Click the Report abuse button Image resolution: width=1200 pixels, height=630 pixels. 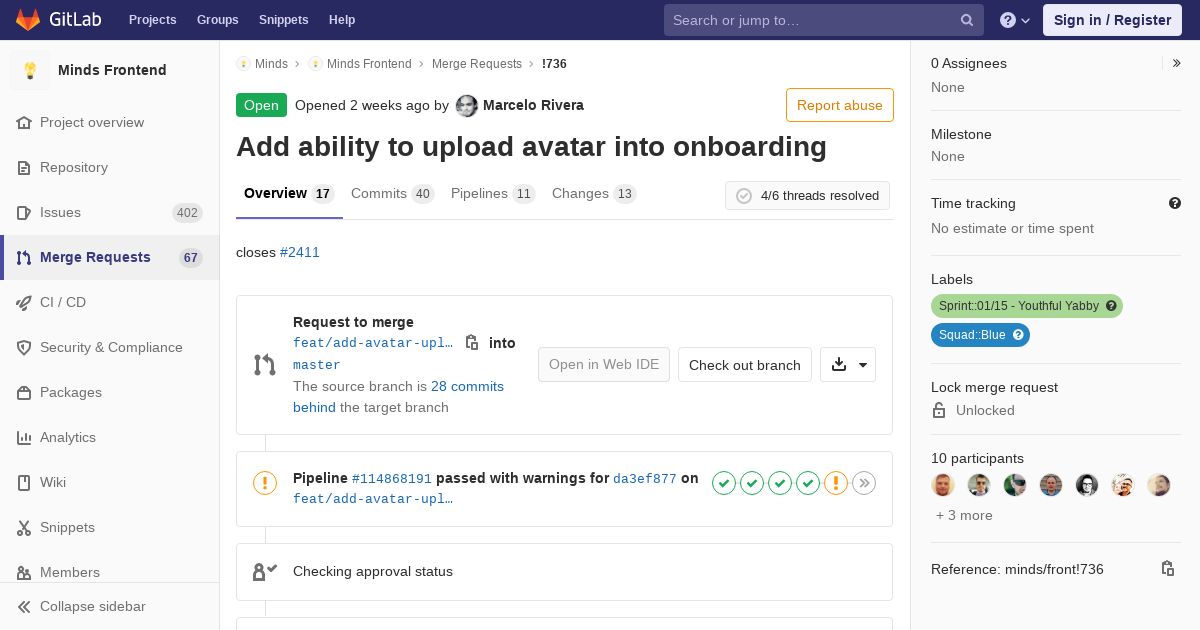840,105
